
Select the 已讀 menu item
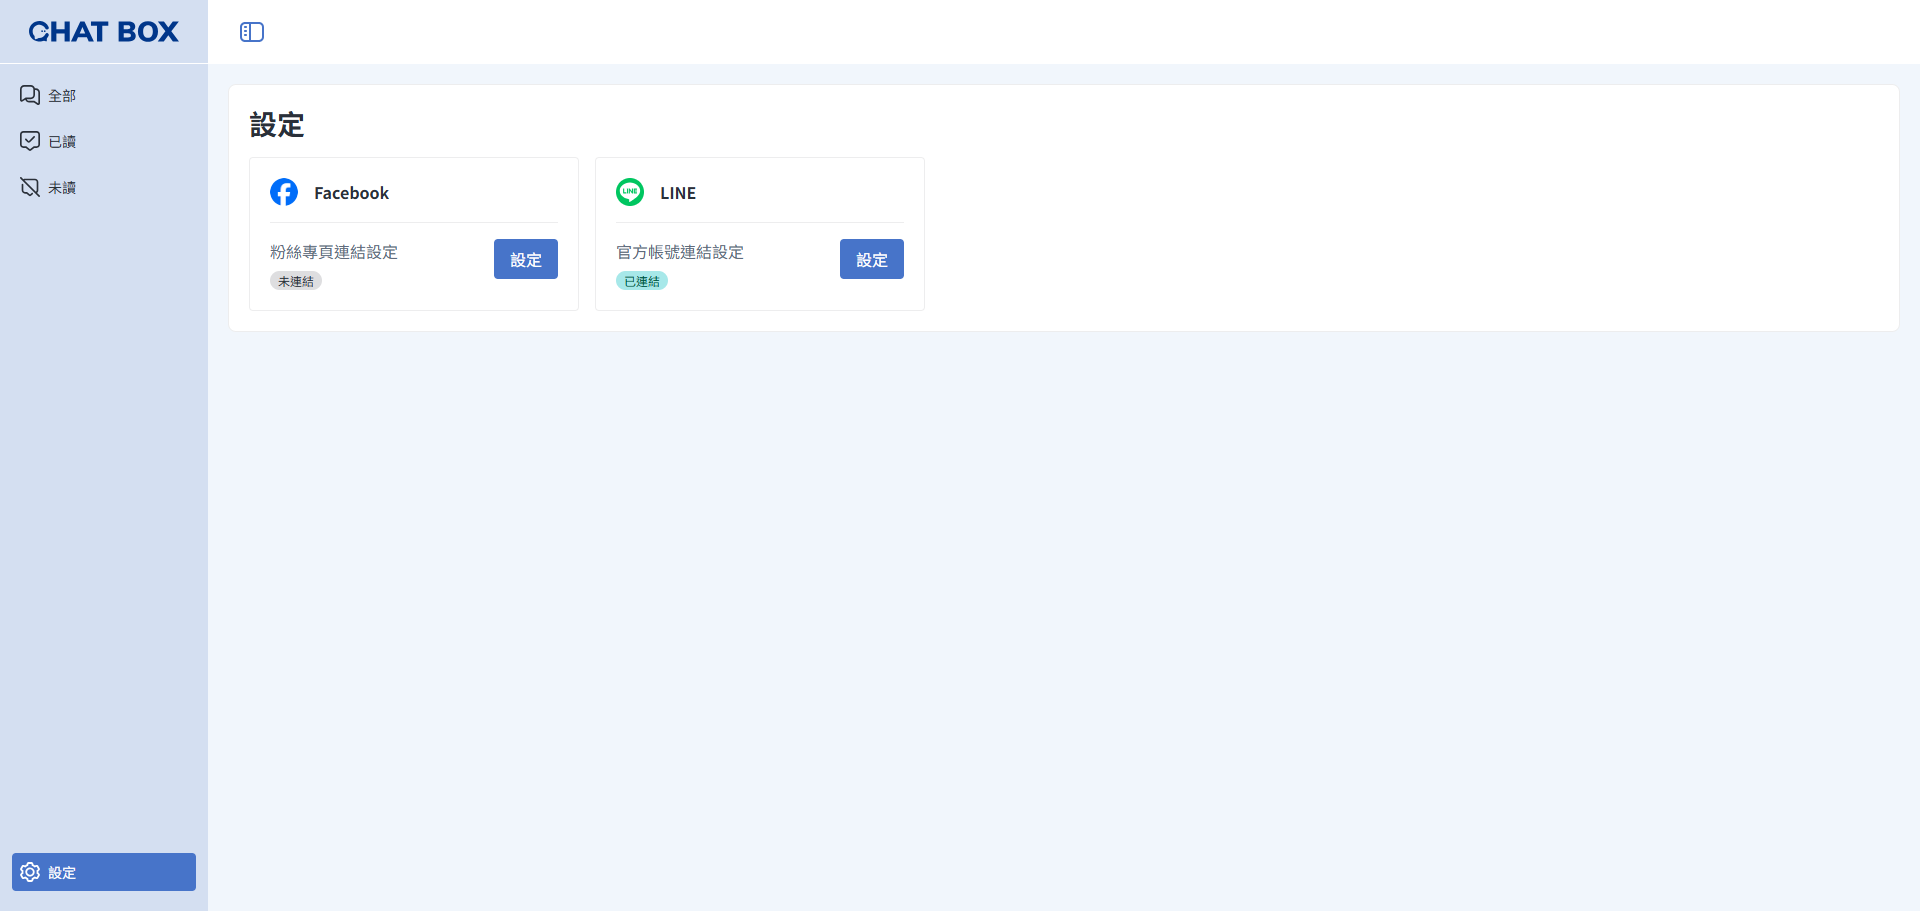click(104, 141)
